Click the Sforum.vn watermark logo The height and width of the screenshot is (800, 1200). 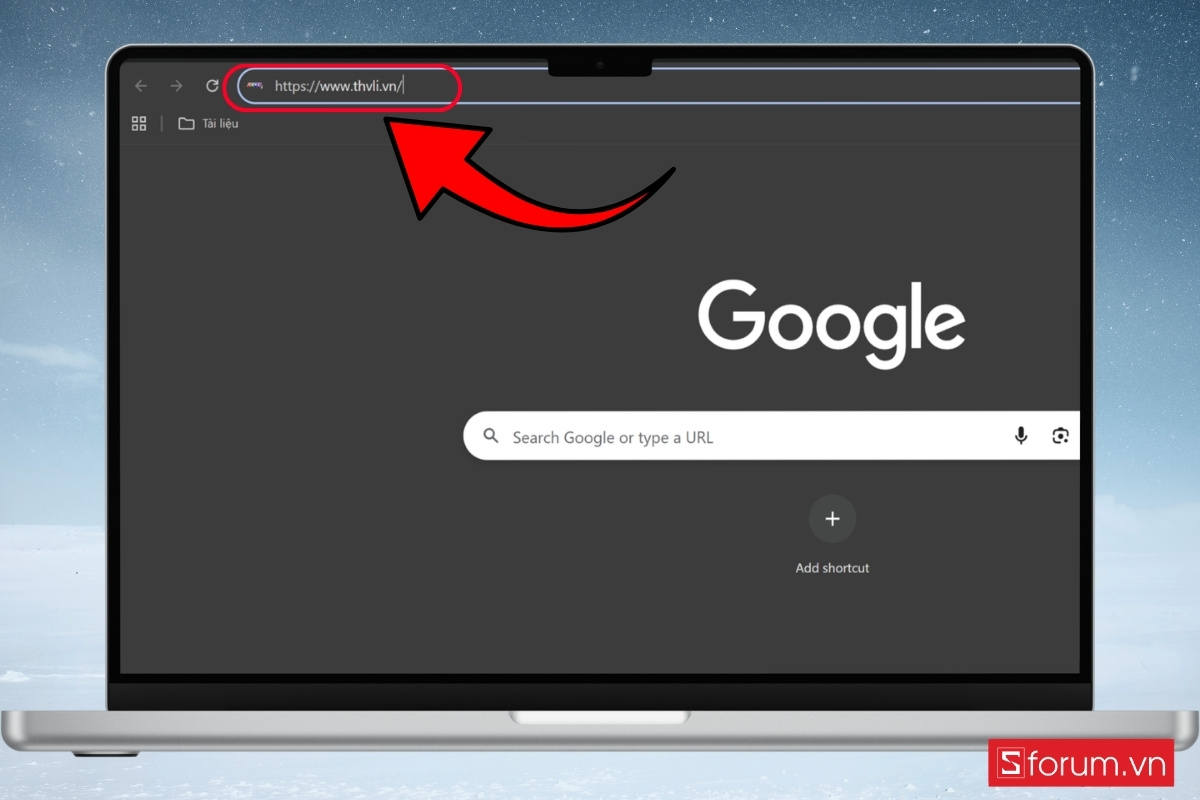[1080, 763]
